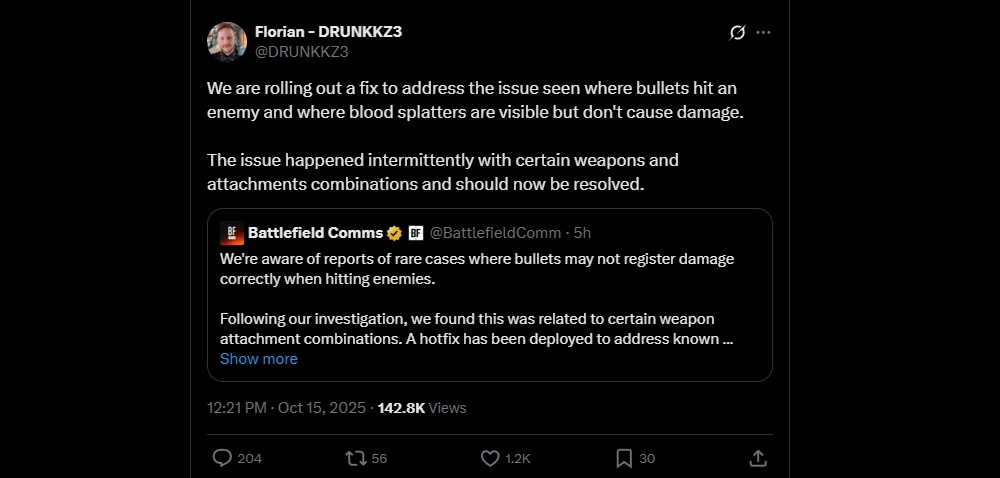
Task: Open the quoted post about the hotfix
Action: [x=490, y=300]
